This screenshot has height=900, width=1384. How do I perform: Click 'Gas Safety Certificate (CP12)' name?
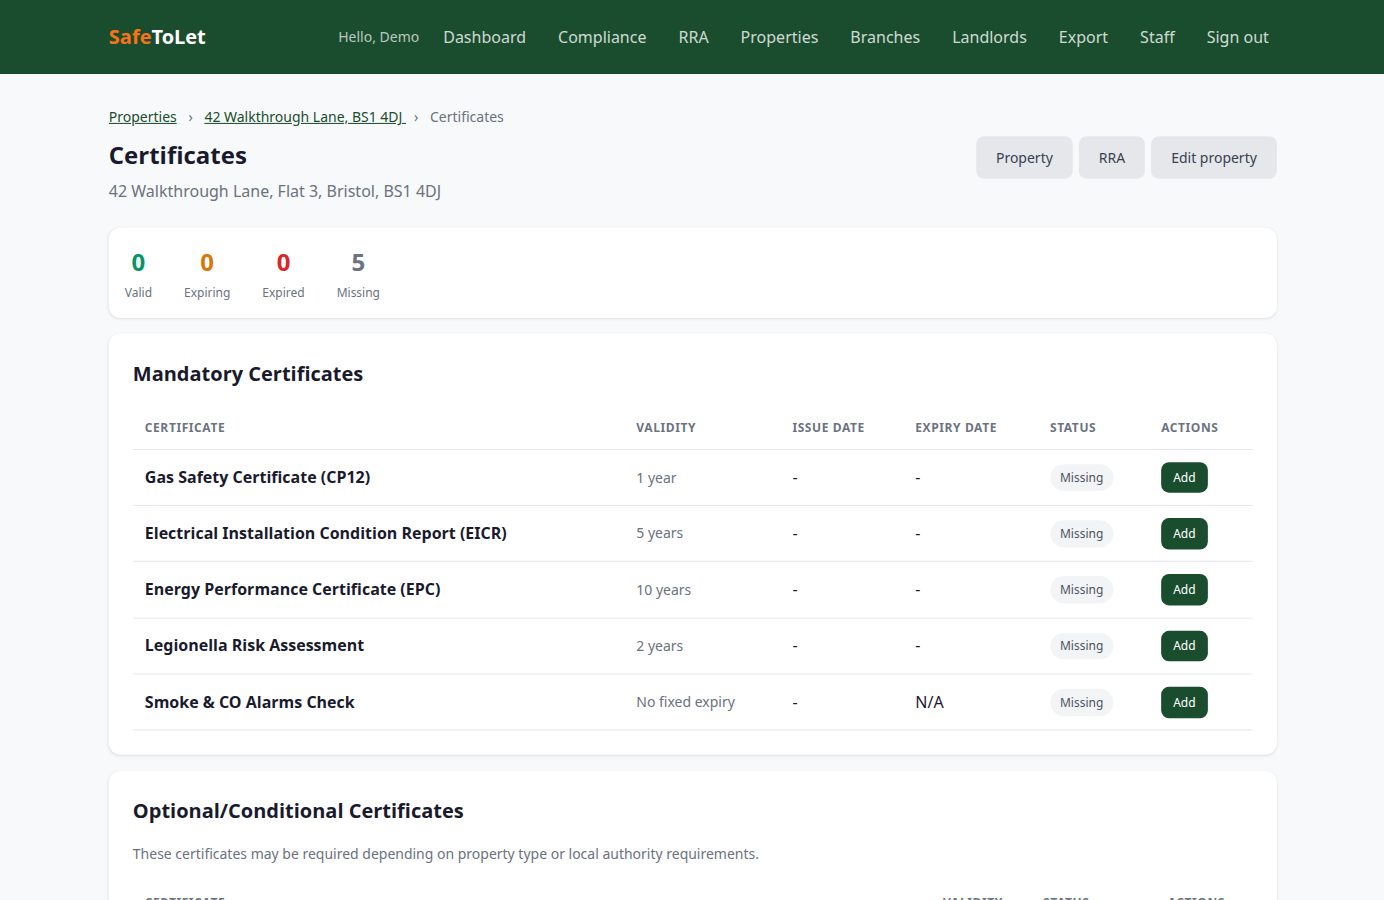click(x=257, y=478)
